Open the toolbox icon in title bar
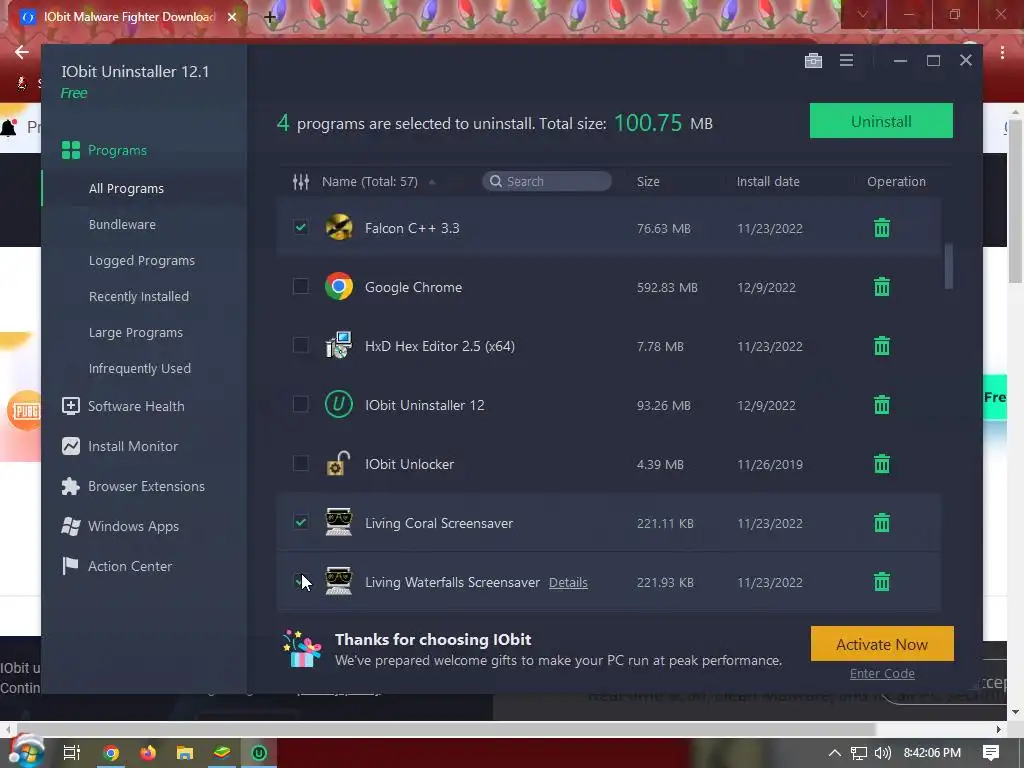1024x768 pixels. pos(813,61)
